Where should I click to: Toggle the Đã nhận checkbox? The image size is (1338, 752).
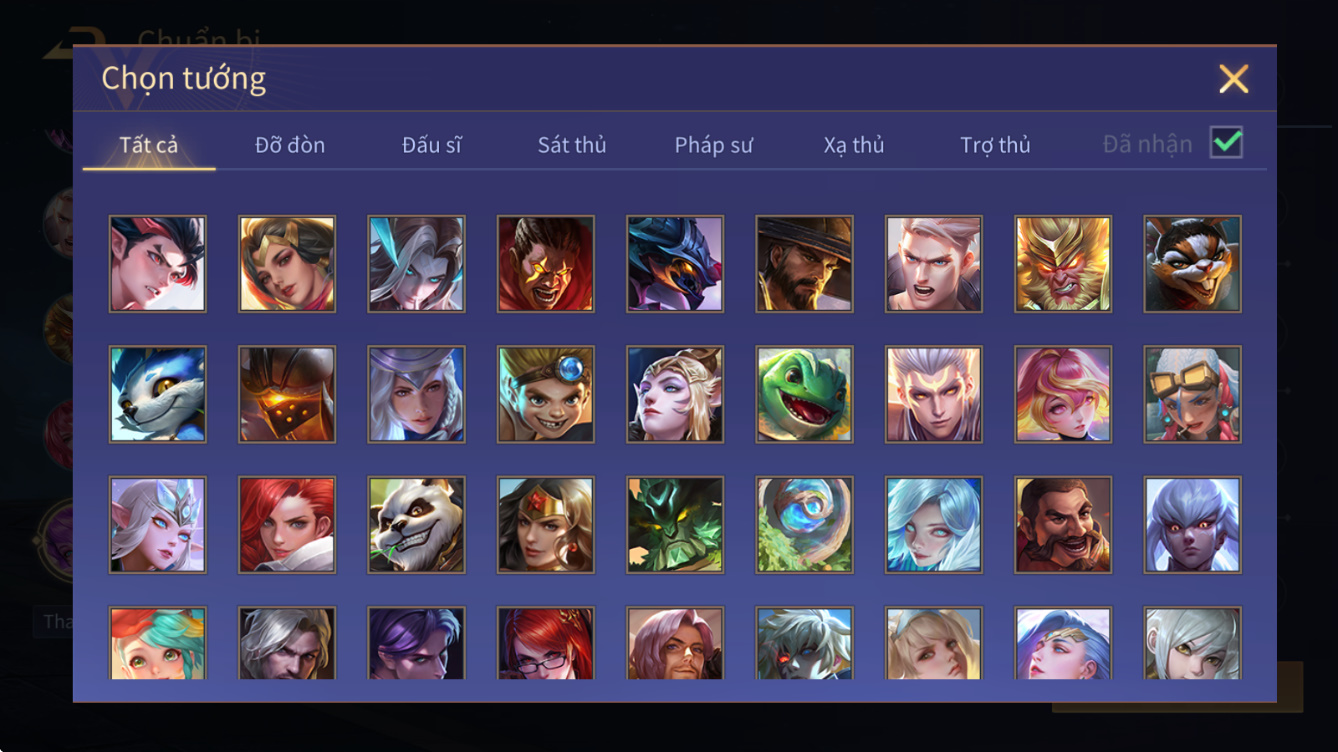(x=1226, y=143)
